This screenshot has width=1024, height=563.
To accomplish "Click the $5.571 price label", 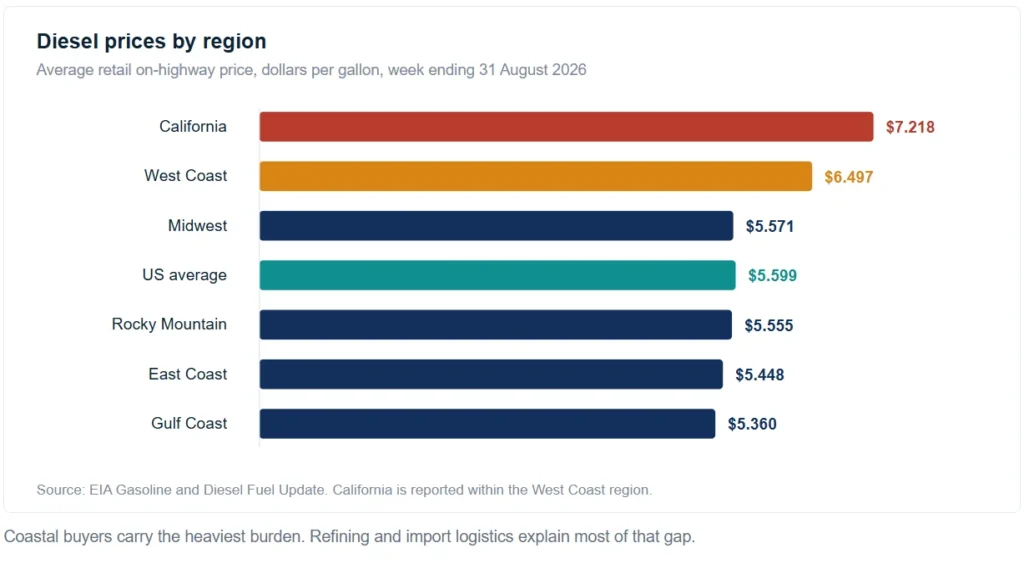I will point(770,227).
